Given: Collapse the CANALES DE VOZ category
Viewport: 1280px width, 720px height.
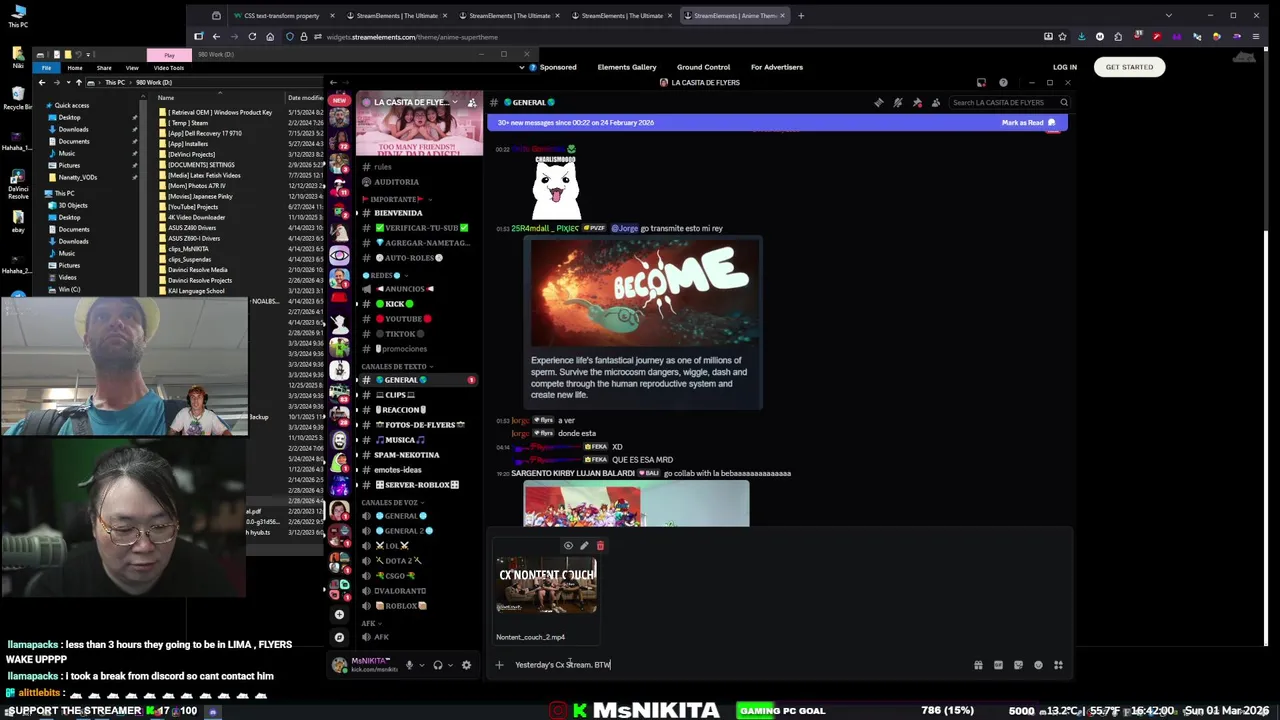Looking at the screenshot, I should point(392,502).
